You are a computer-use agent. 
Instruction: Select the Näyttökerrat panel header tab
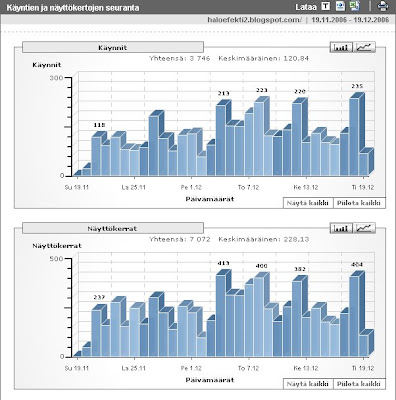[x=113, y=228]
